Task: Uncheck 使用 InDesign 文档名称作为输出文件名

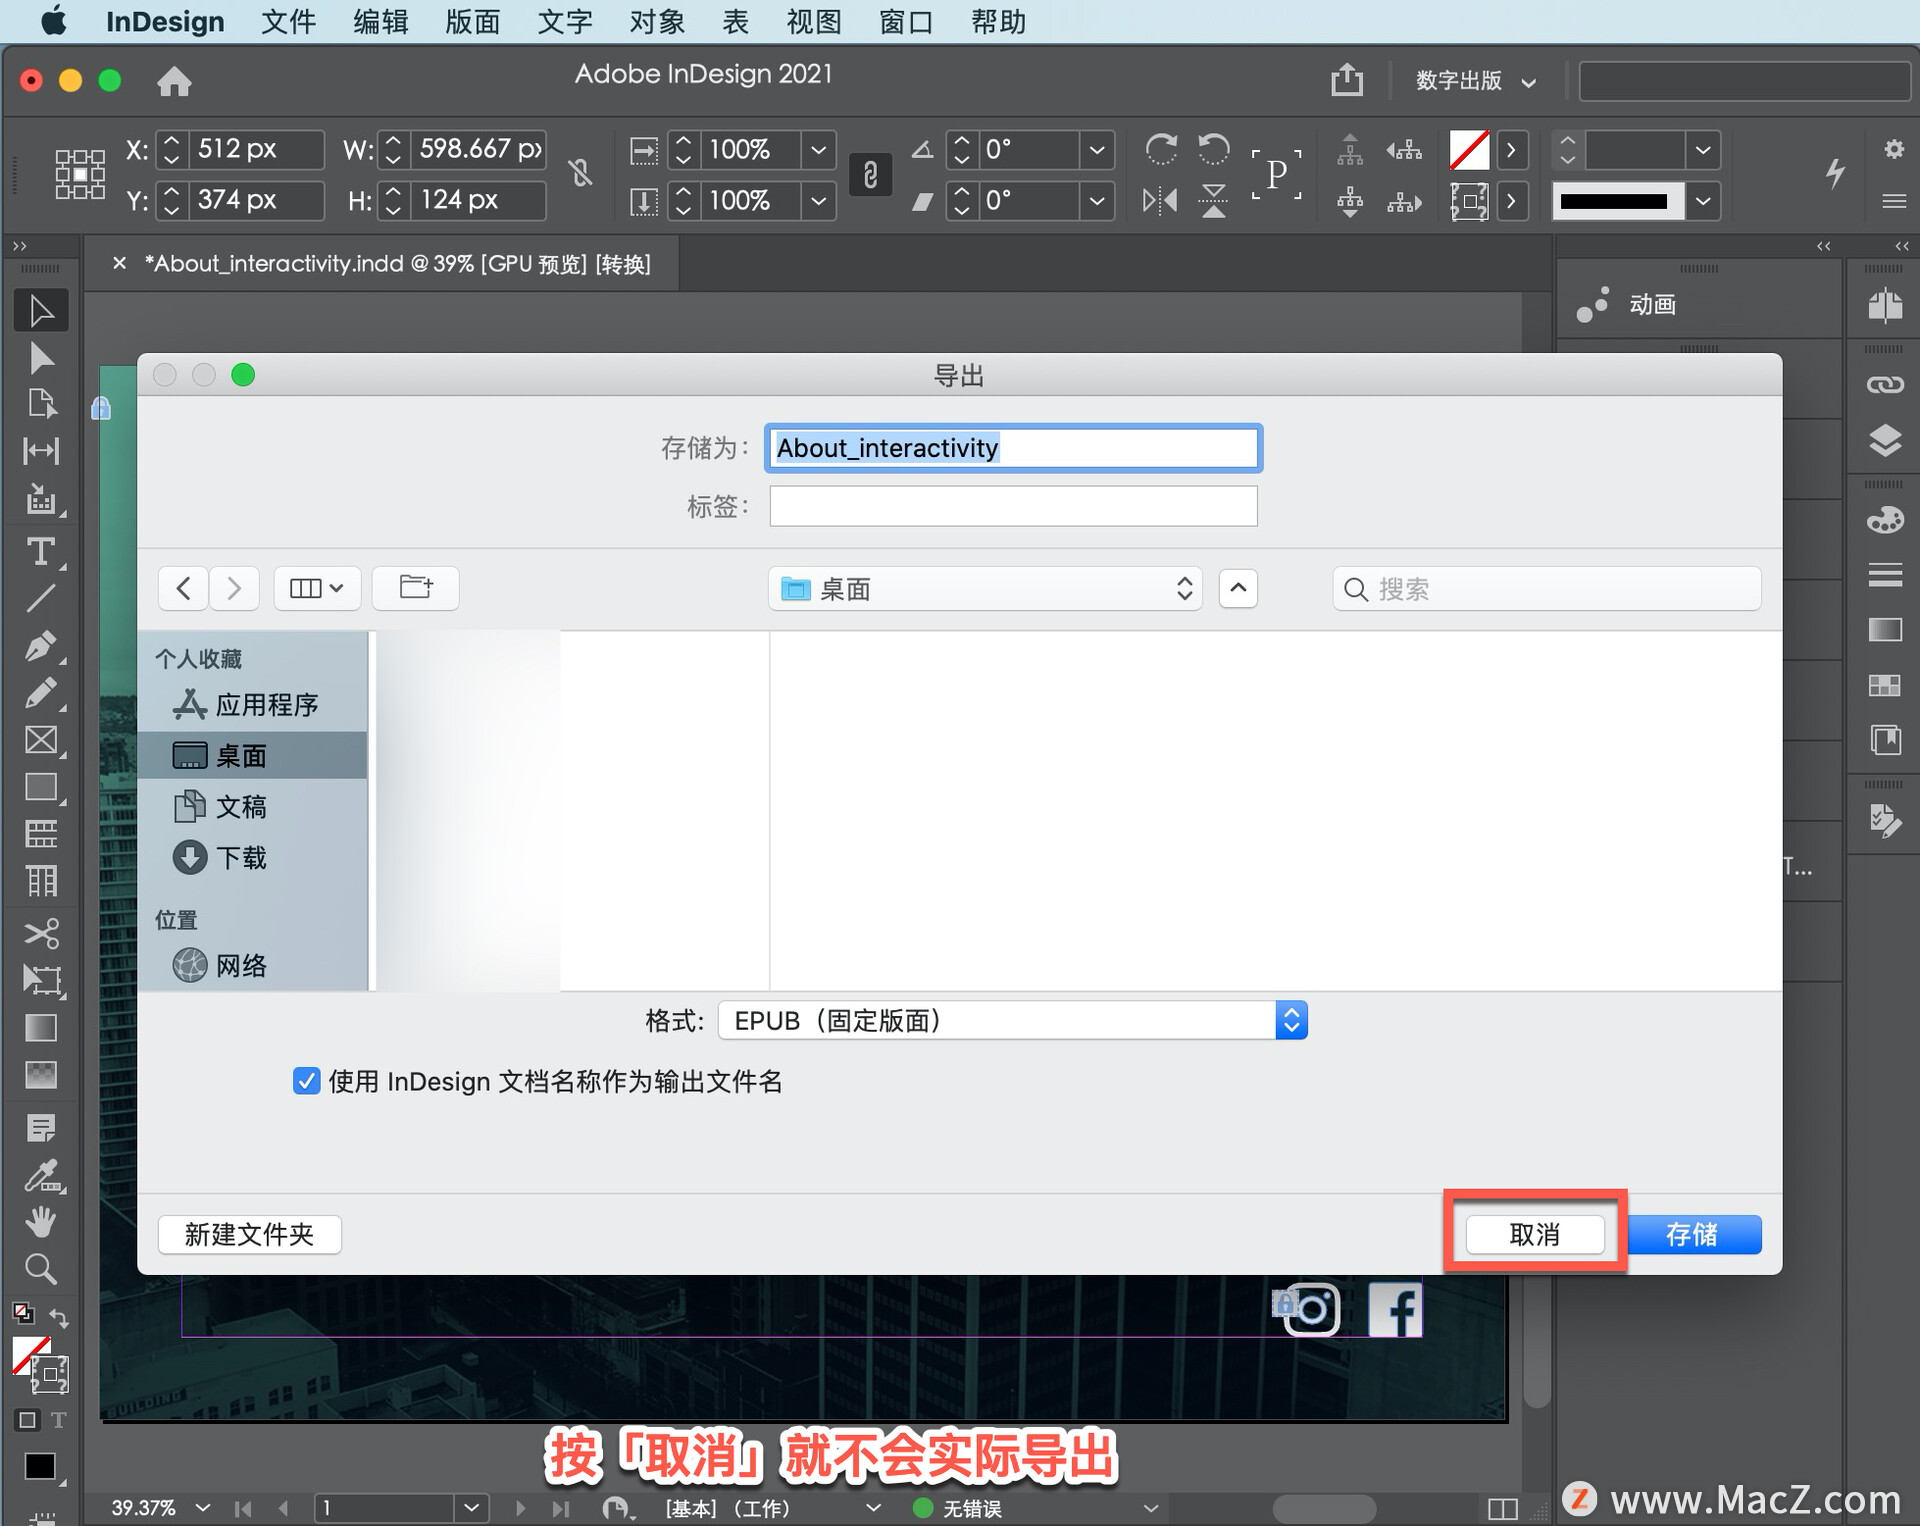Action: (x=306, y=1081)
